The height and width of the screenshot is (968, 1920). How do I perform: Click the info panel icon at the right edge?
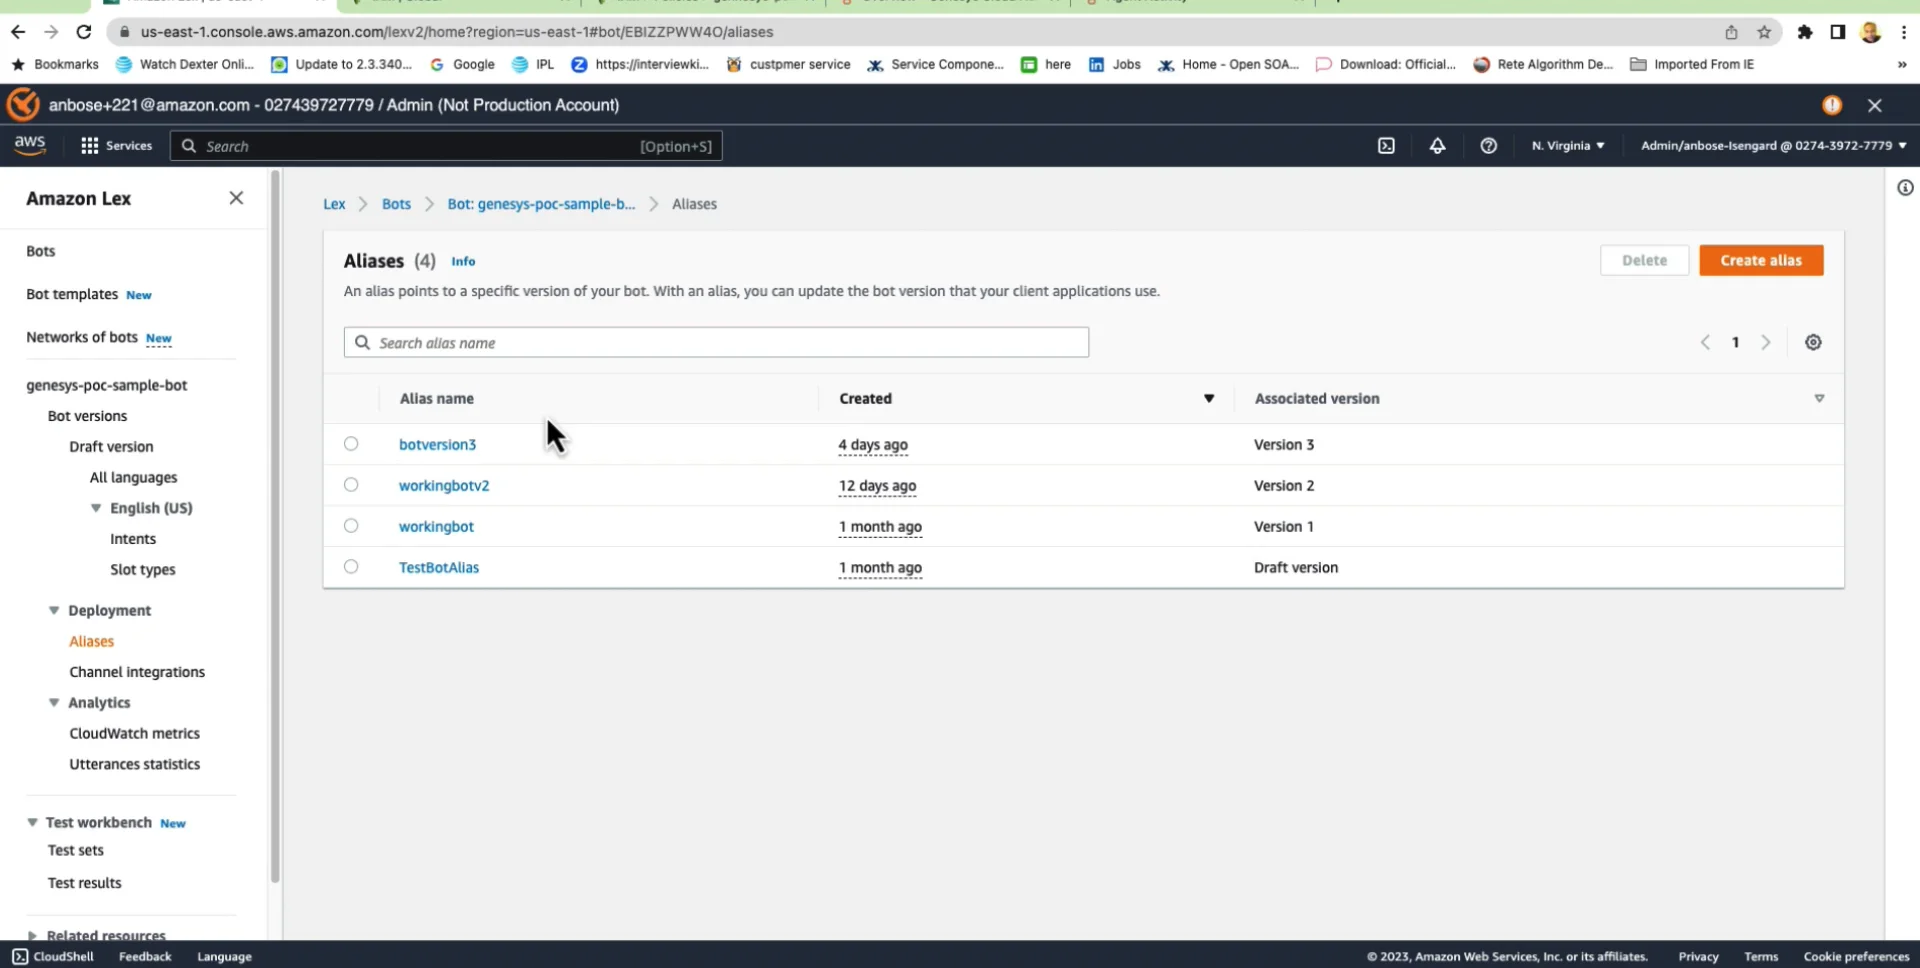click(1905, 188)
